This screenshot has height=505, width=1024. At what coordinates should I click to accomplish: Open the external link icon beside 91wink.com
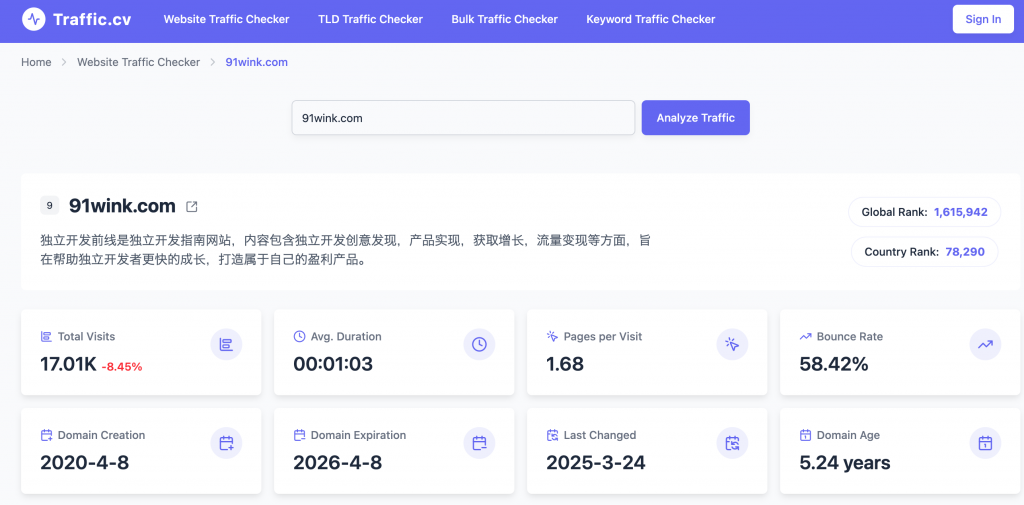coord(191,206)
